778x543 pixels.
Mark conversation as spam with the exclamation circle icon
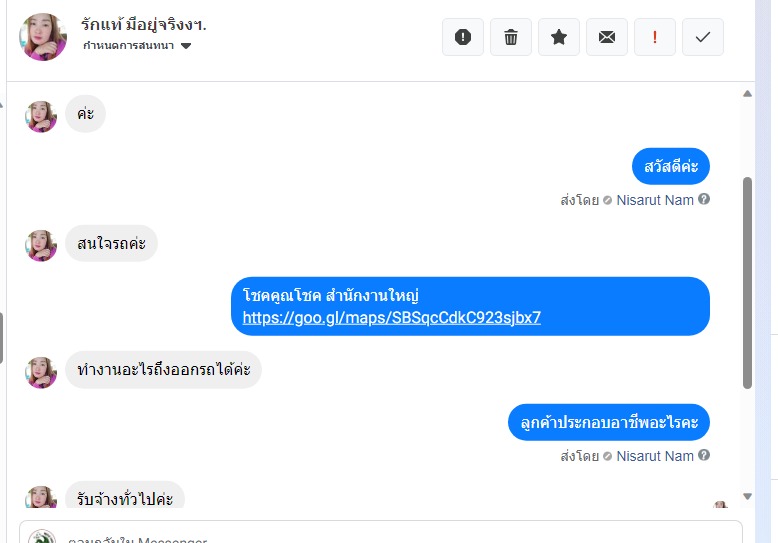(462, 37)
